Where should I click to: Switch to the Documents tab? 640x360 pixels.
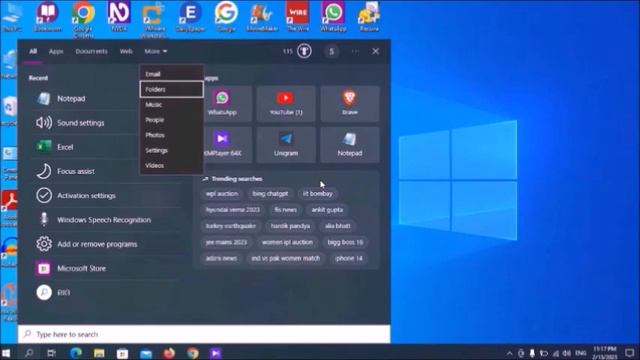[91, 51]
